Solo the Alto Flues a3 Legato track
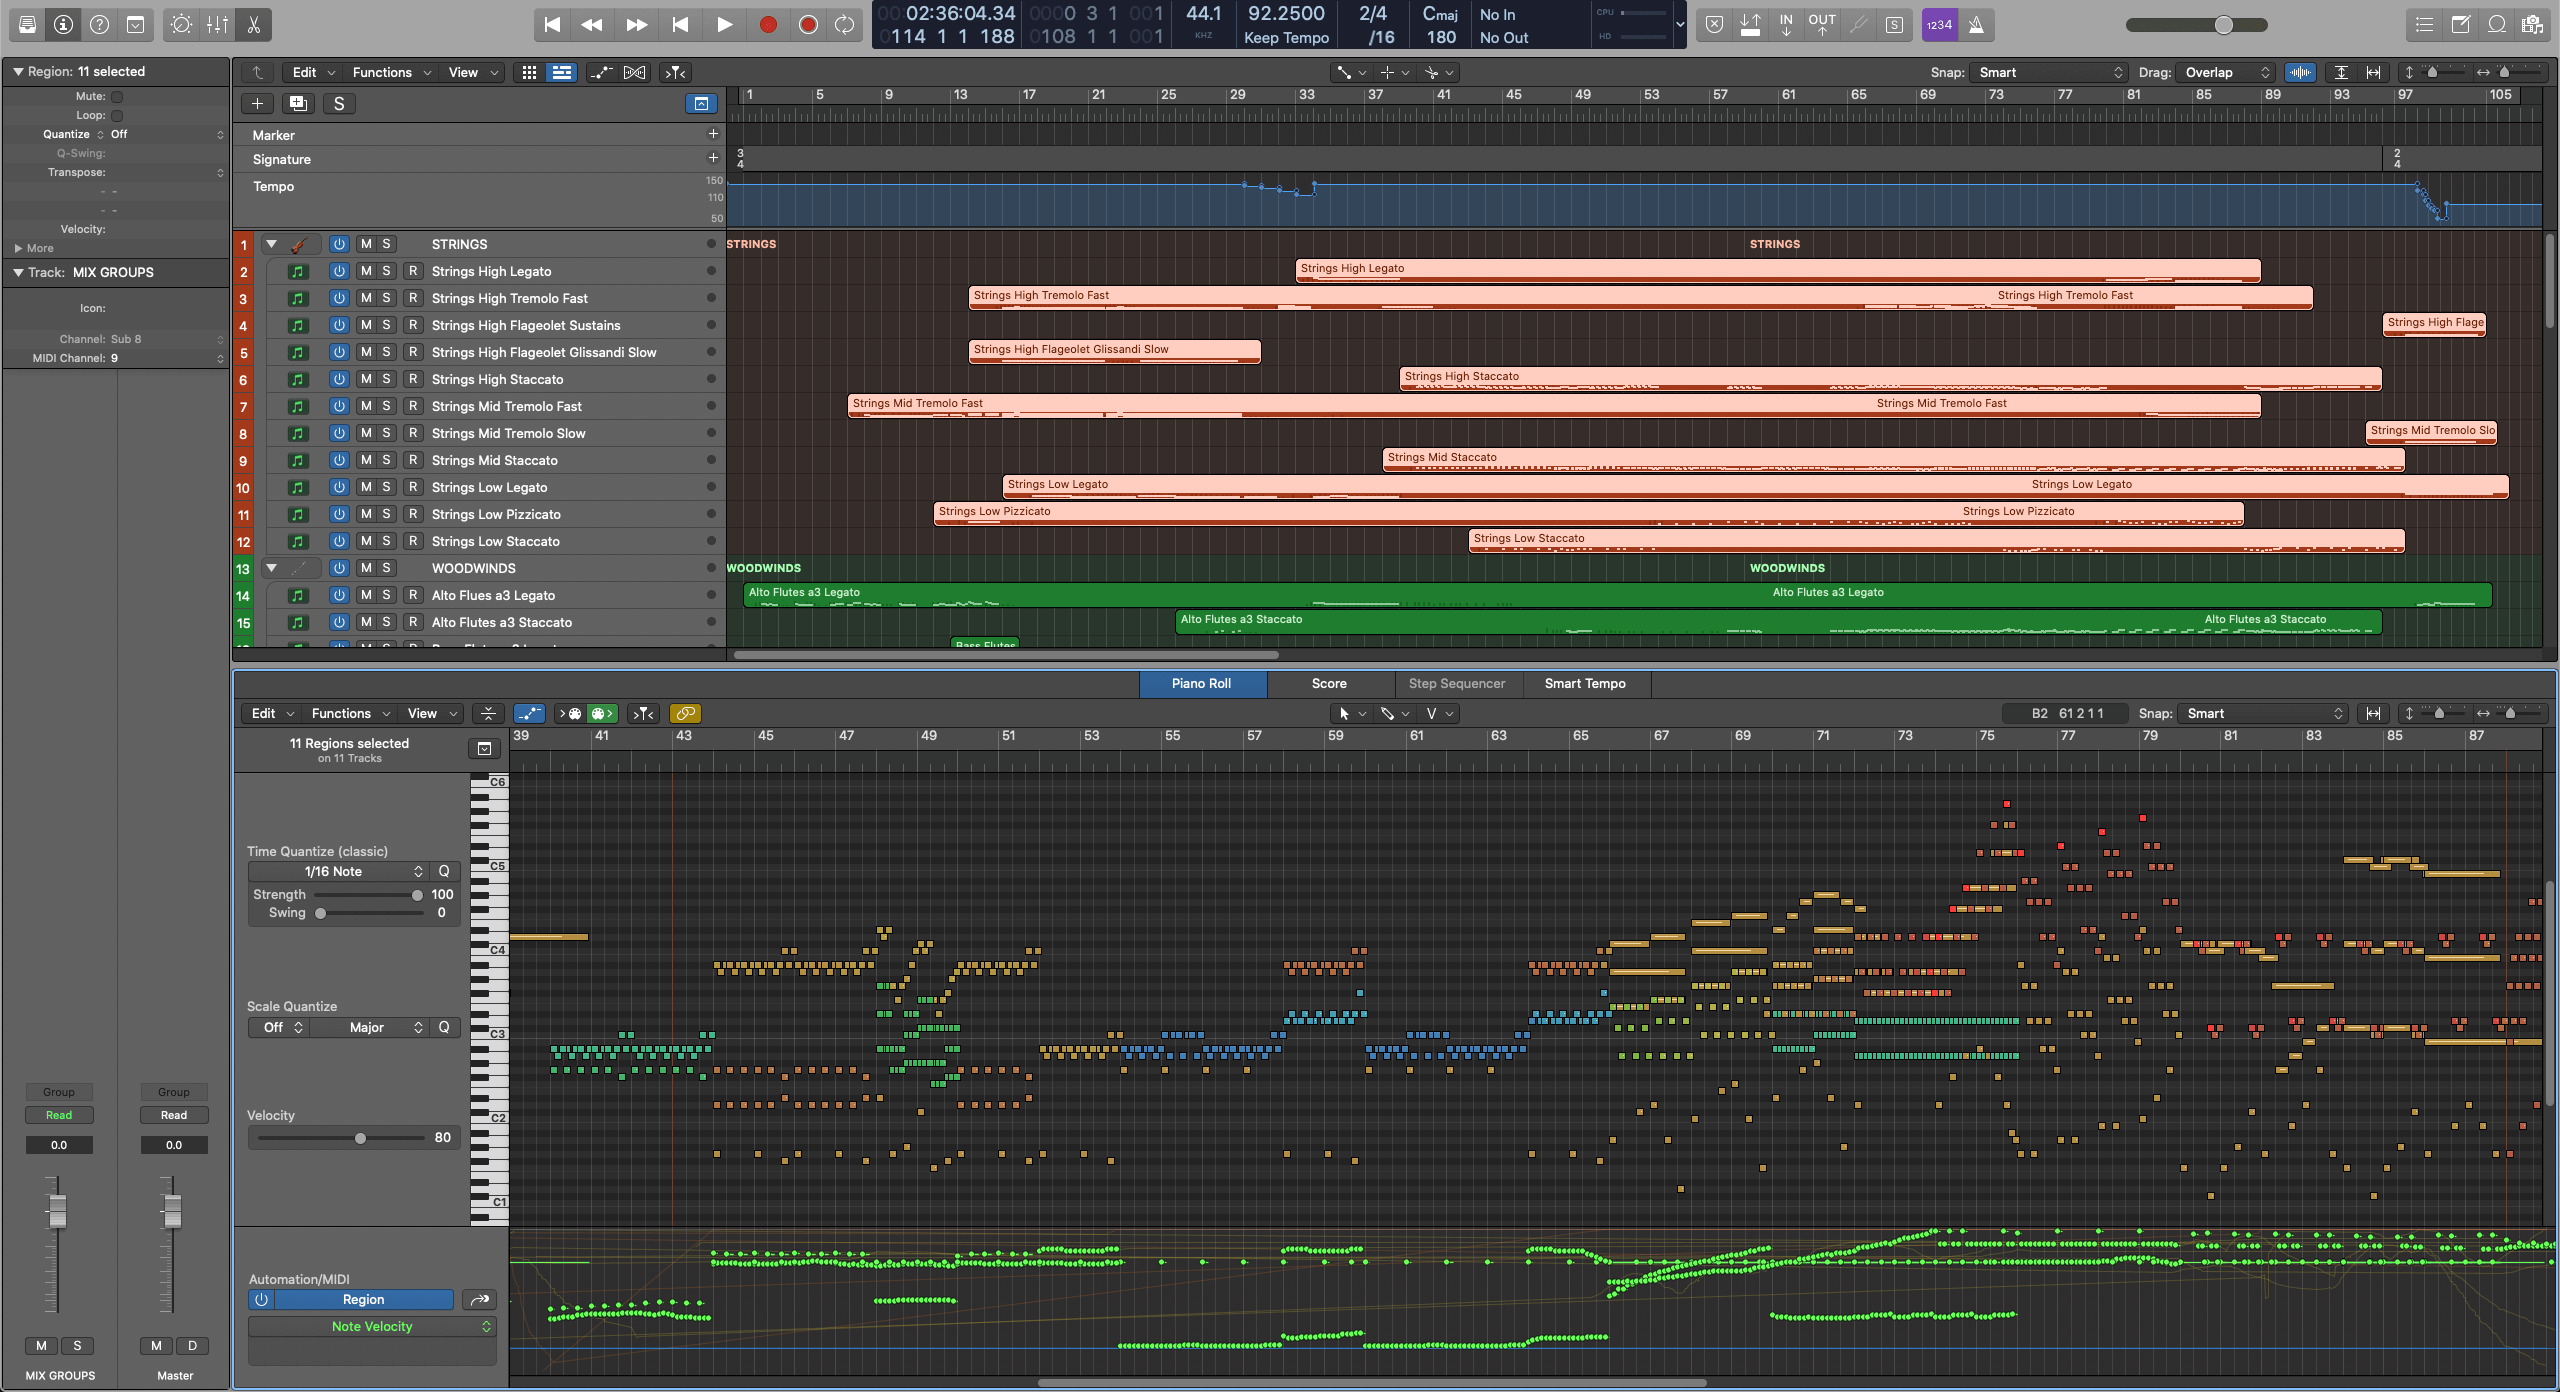Viewport: 2560px width, 1392px height. [x=384, y=595]
